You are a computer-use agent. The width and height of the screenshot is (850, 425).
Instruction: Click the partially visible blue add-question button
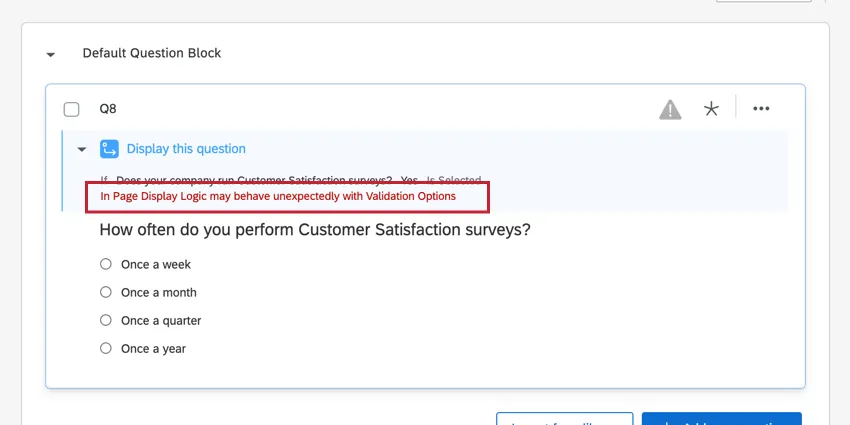tap(721, 419)
